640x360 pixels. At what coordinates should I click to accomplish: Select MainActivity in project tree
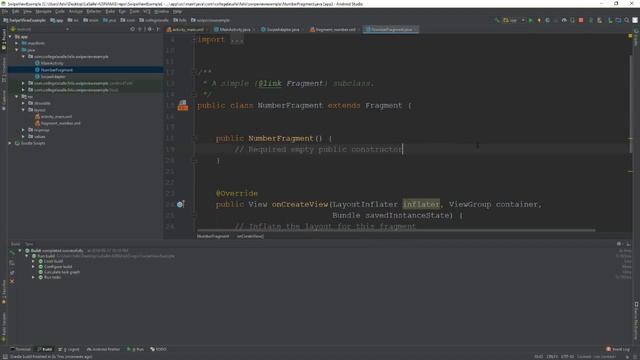[x=52, y=63]
